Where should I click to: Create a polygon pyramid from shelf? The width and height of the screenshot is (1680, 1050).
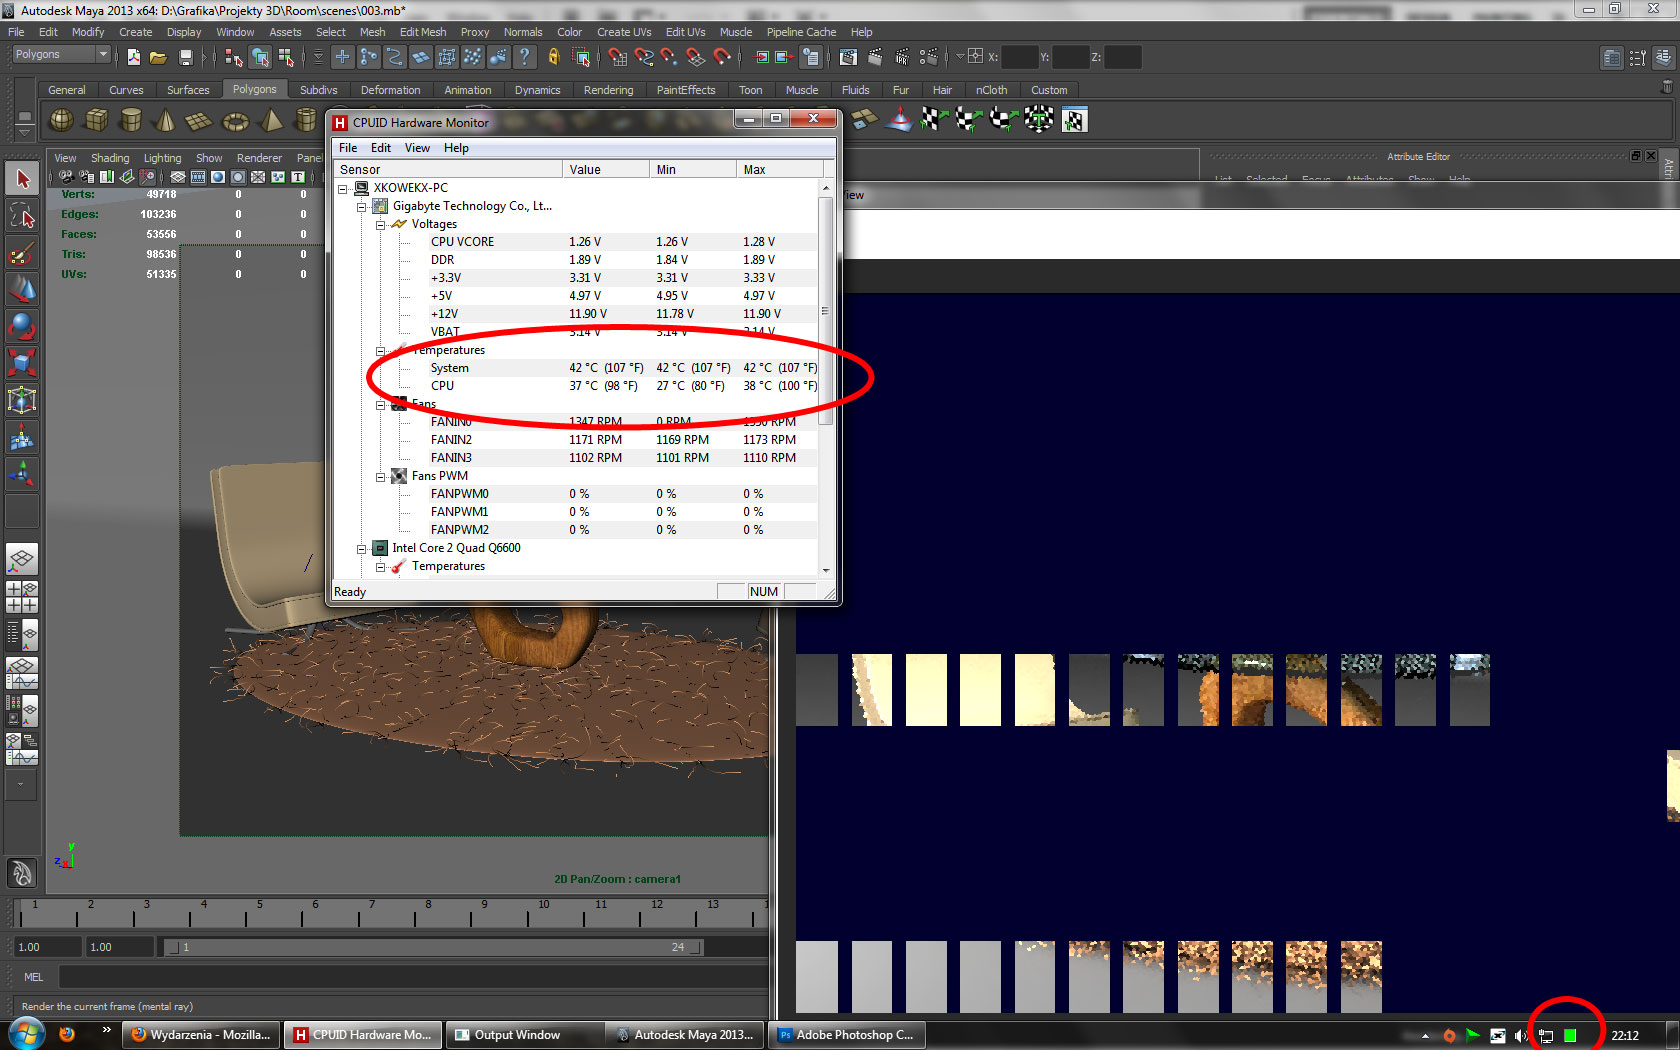[x=270, y=120]
